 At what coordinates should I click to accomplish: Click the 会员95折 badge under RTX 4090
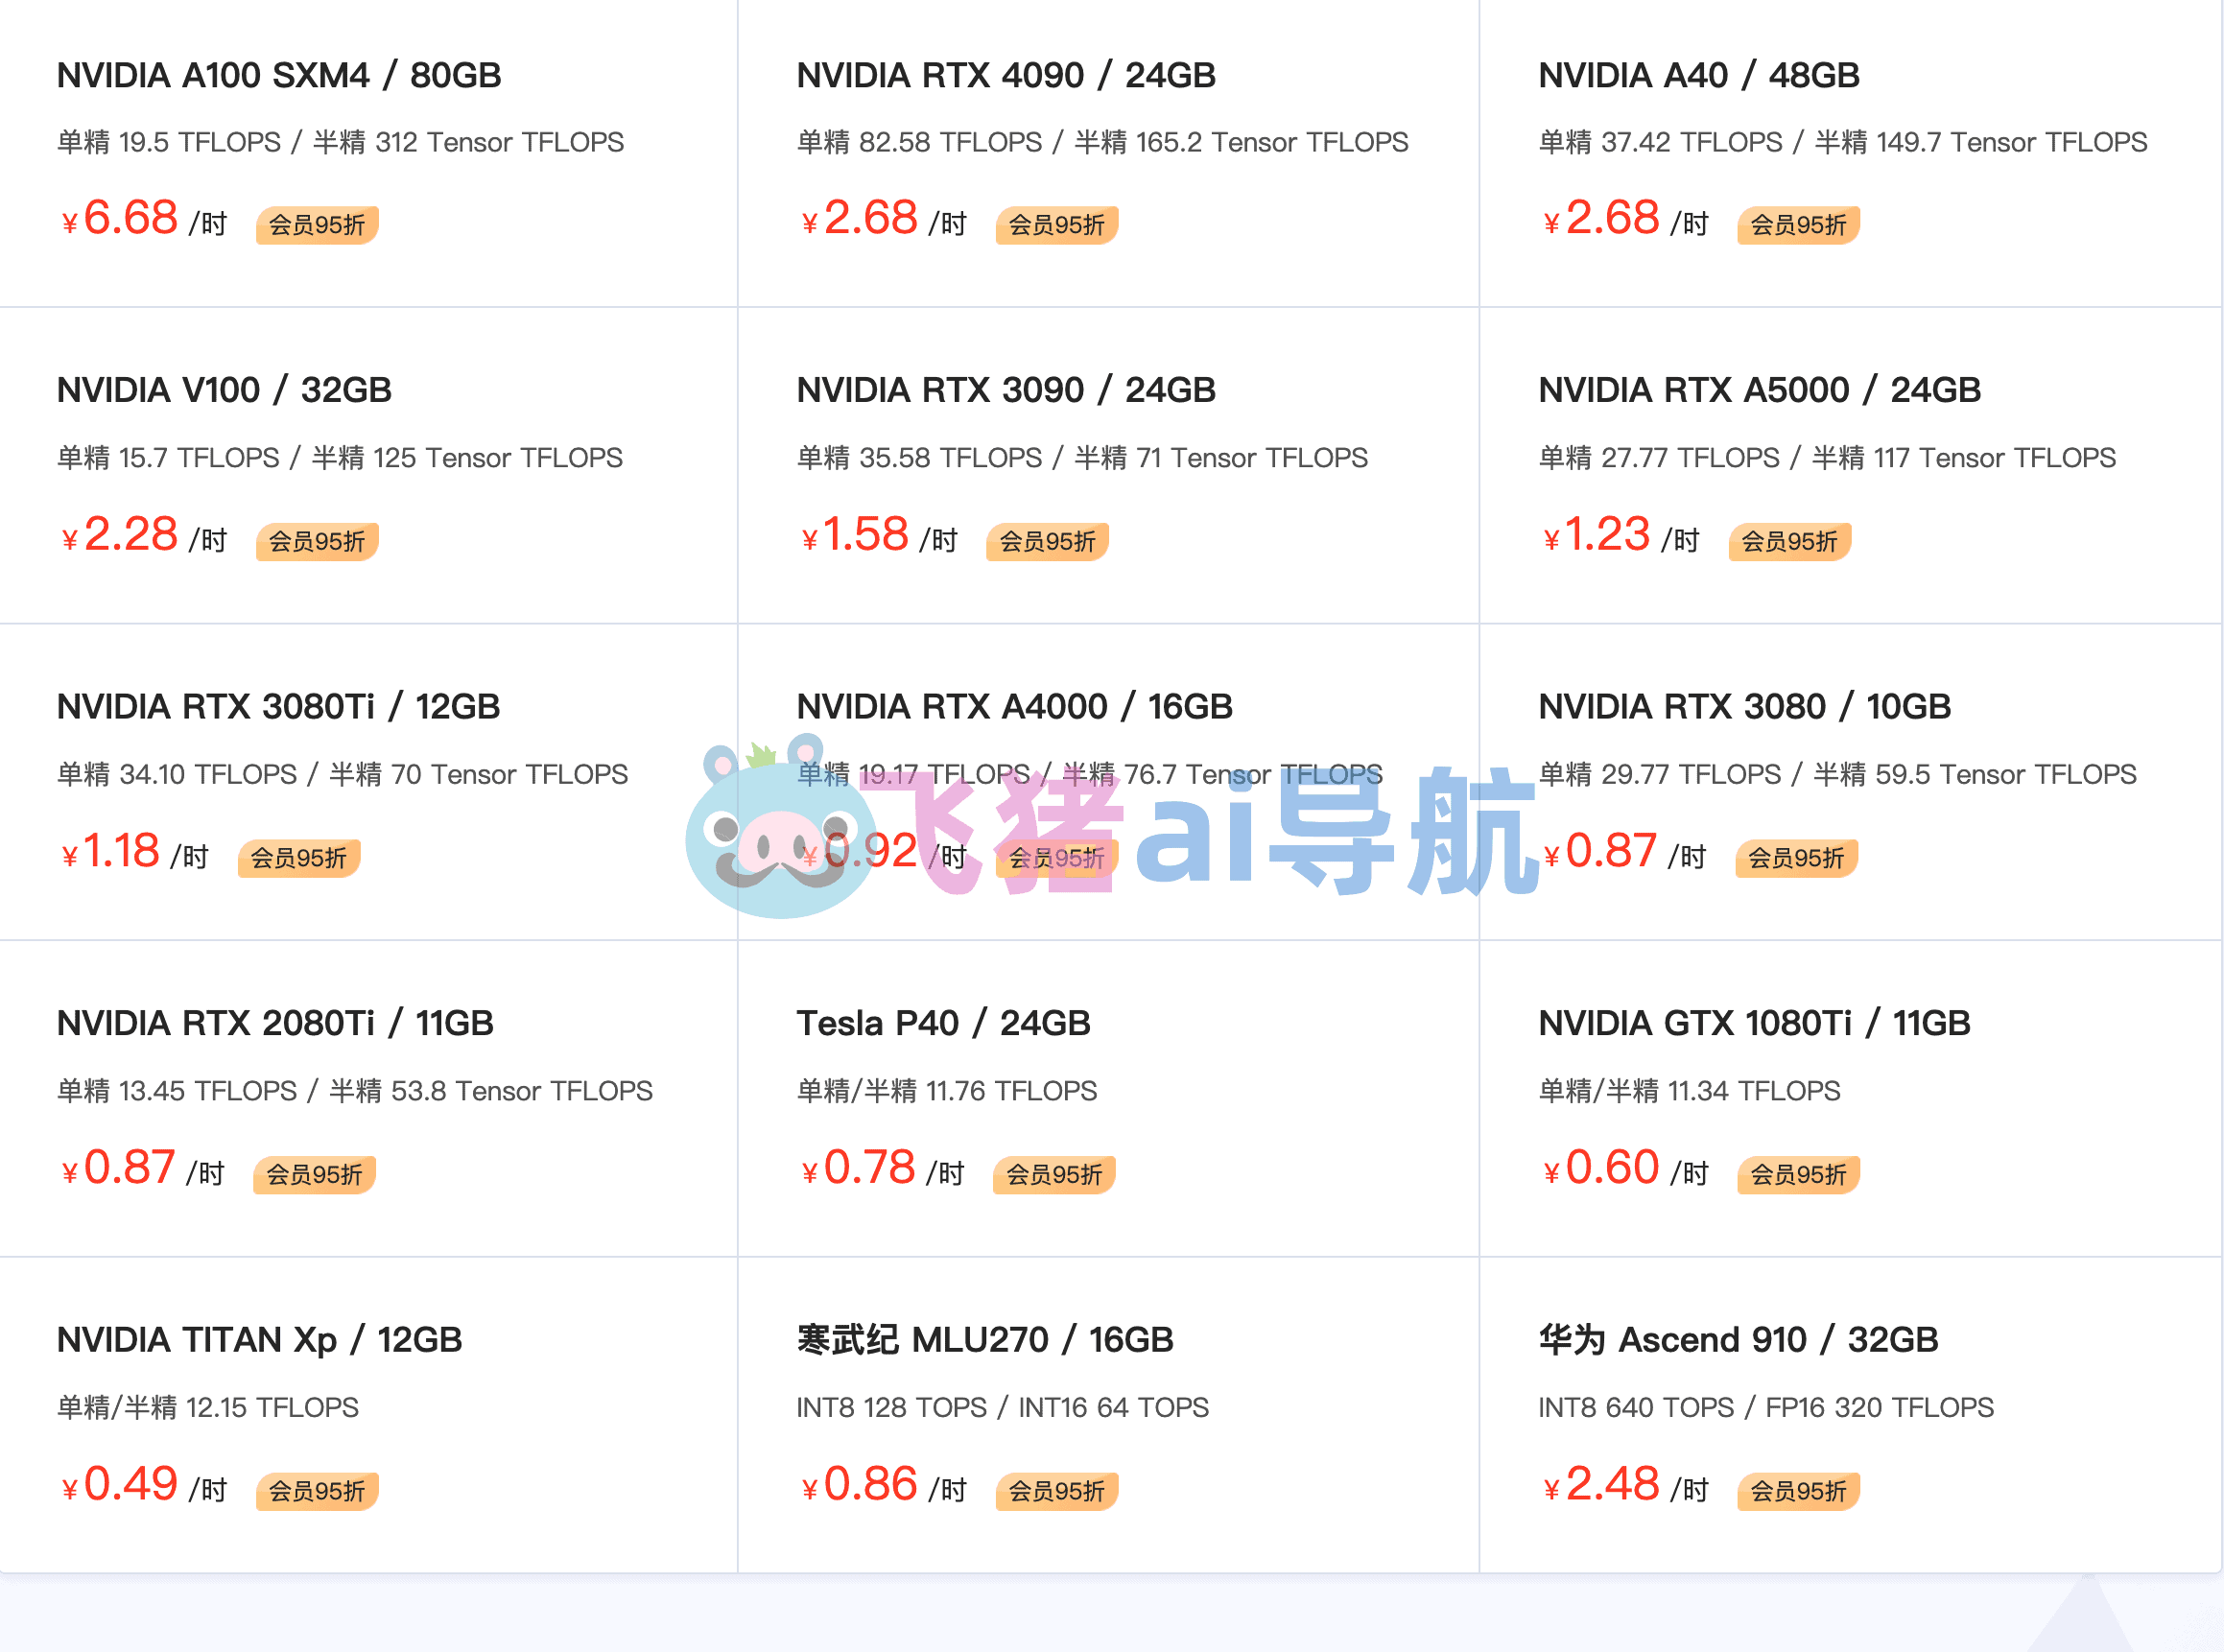(x=1056, y=225)
